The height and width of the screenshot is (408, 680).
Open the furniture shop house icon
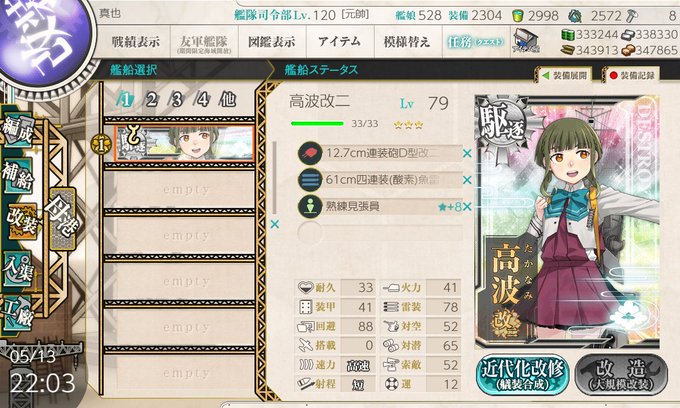pos(526,41)
